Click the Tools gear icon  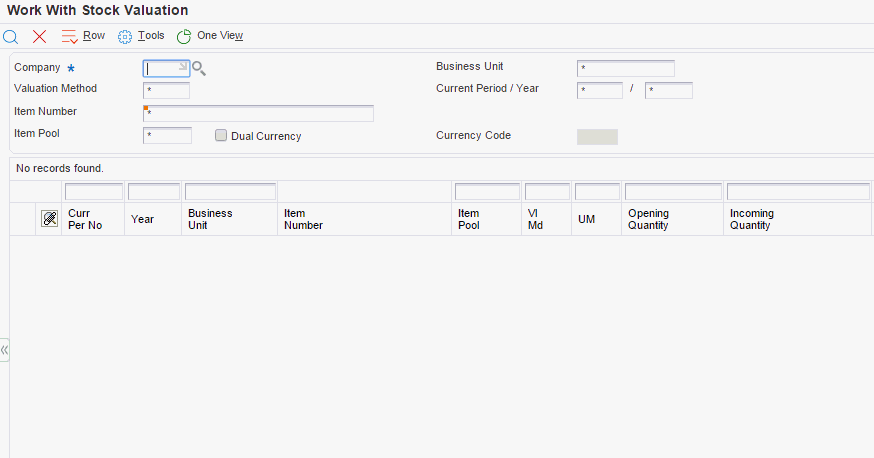125,36
